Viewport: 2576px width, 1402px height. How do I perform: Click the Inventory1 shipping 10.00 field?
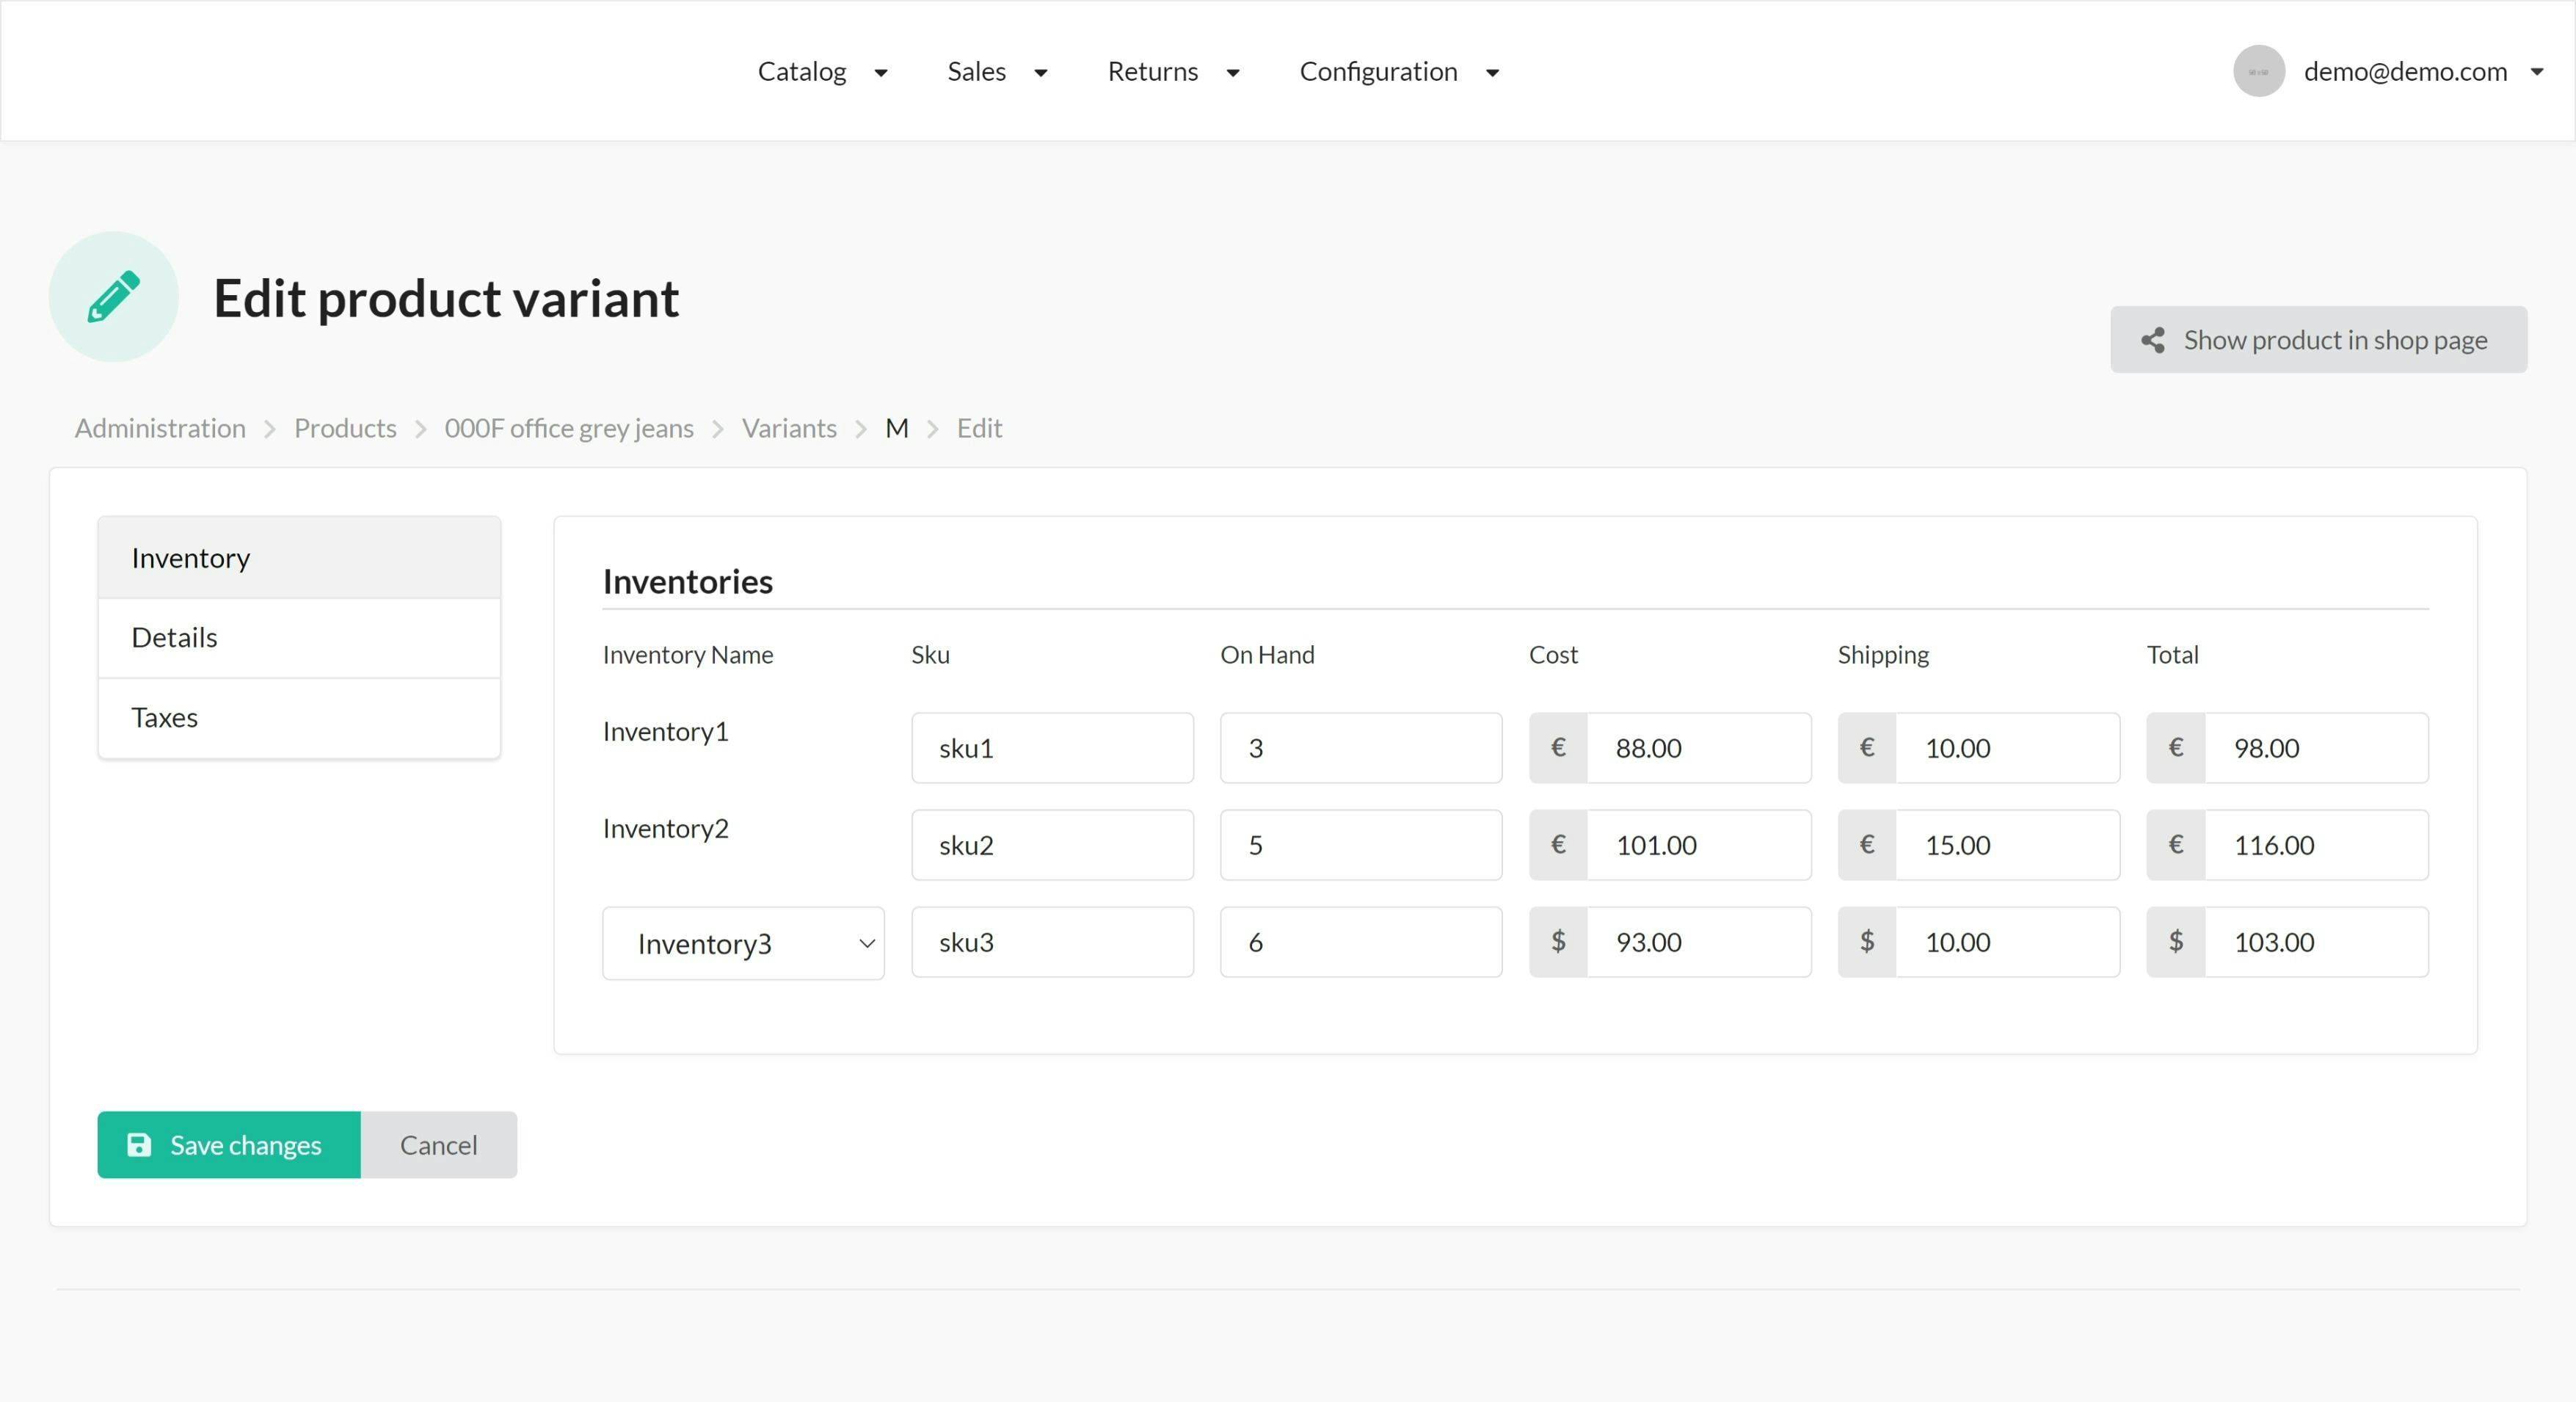tap(2008, 747)
